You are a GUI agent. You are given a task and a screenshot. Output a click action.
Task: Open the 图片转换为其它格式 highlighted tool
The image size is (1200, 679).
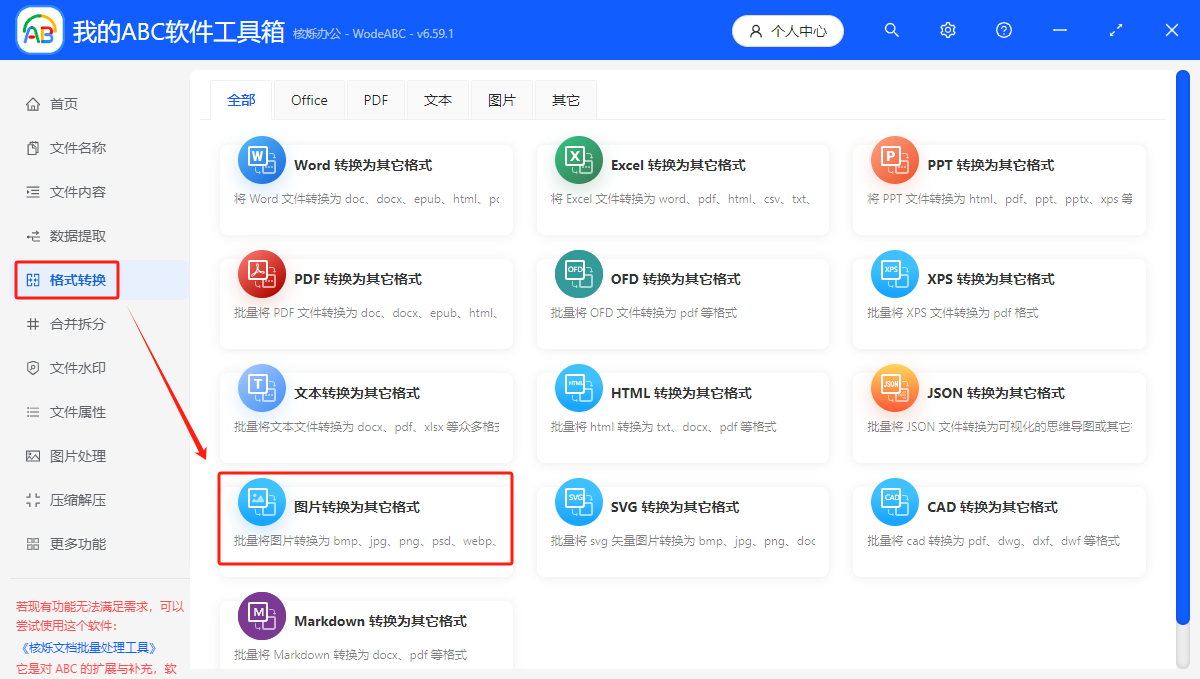(x=365, y=518)
